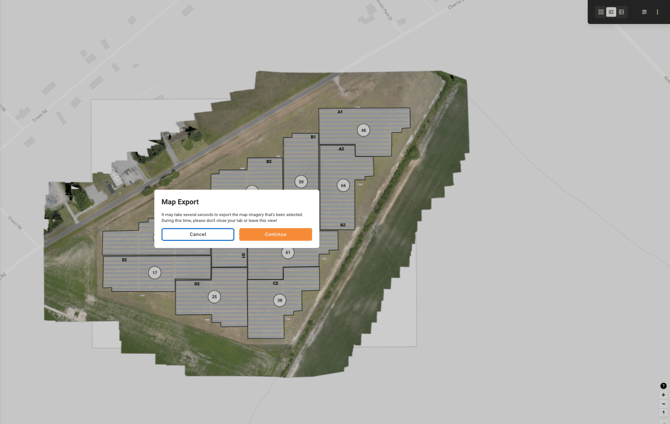Click the circle marker labeled 38
The image size is (670, 424).
coord(280,300)
